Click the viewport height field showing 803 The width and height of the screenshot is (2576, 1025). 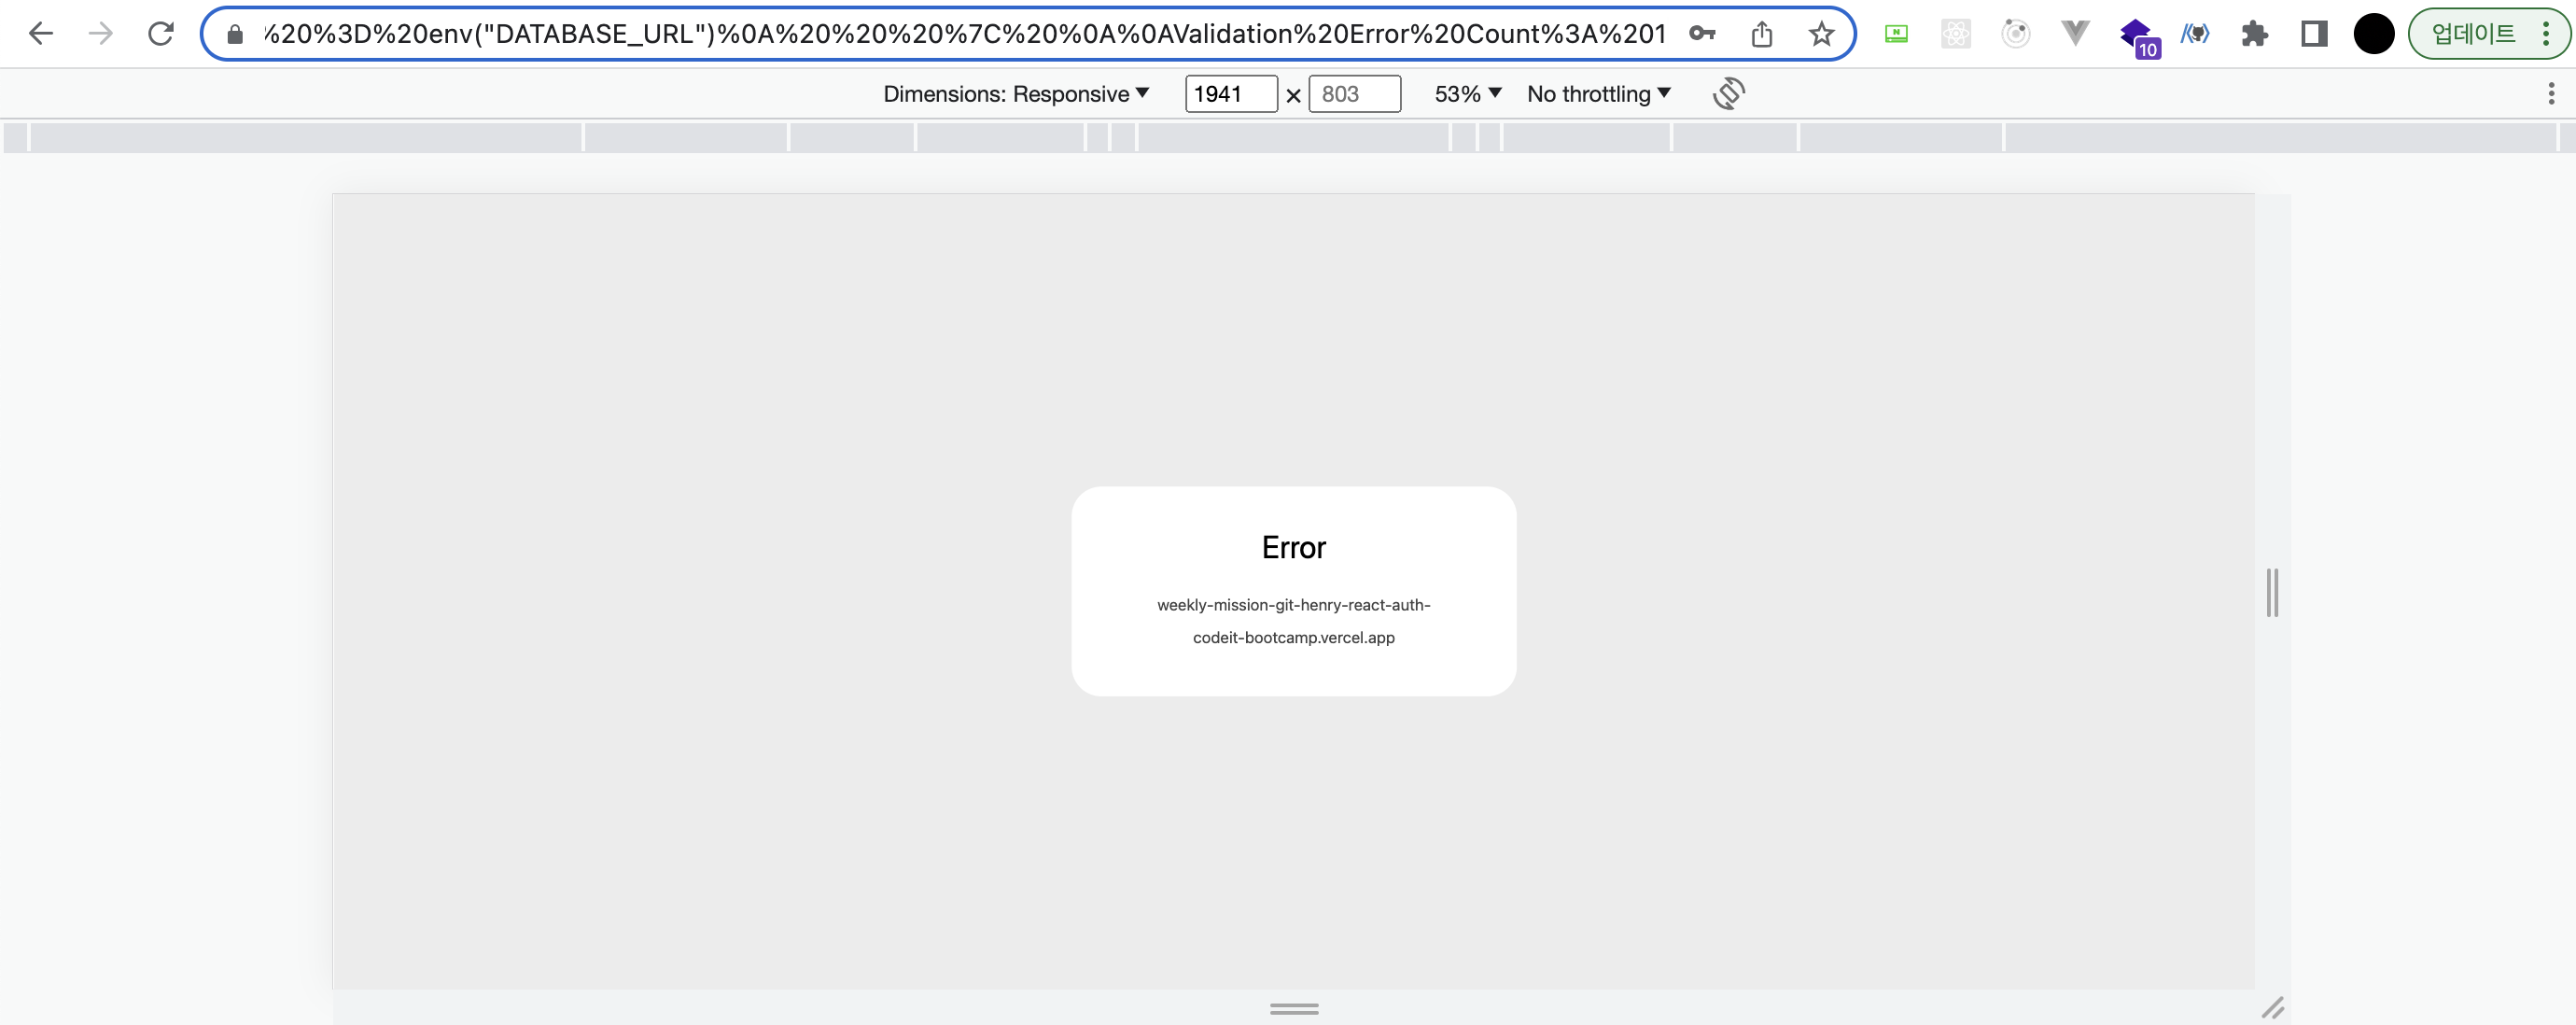pos(1353,94)
